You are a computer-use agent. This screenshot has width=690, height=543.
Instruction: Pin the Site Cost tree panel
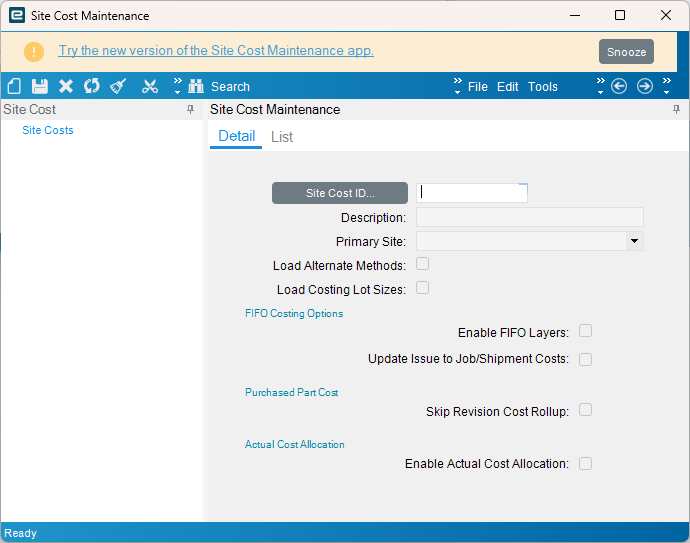(191, 109)
